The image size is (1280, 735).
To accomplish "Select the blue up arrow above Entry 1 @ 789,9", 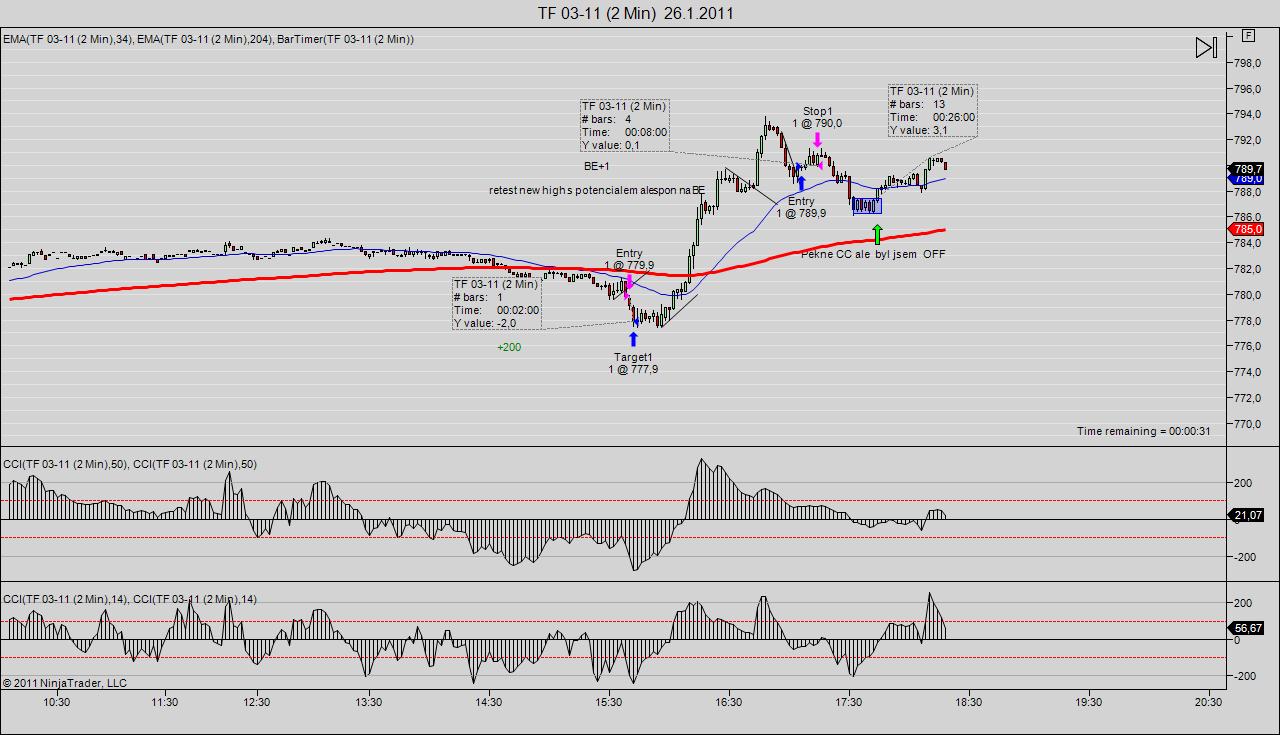I will click(x=801, y=183).
